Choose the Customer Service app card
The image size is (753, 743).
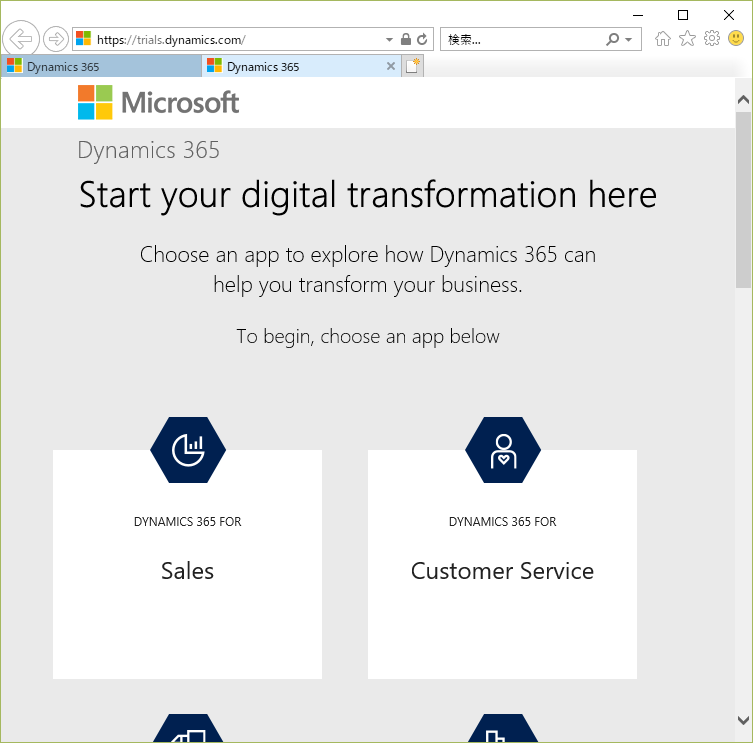coord(502,564)
